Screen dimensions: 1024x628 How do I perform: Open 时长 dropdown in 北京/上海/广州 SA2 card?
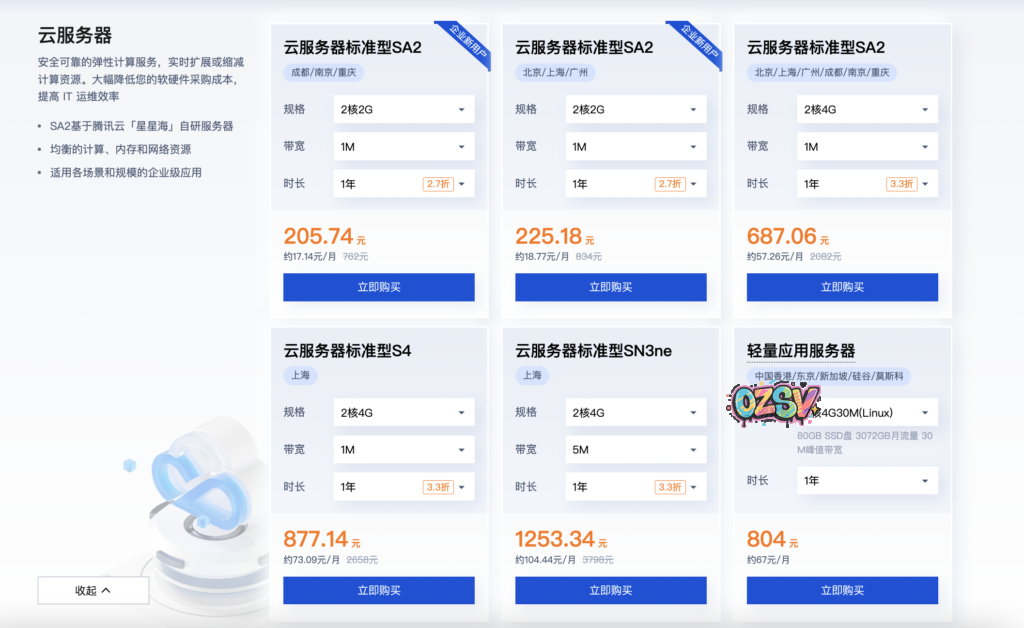(x=635, y=184)
